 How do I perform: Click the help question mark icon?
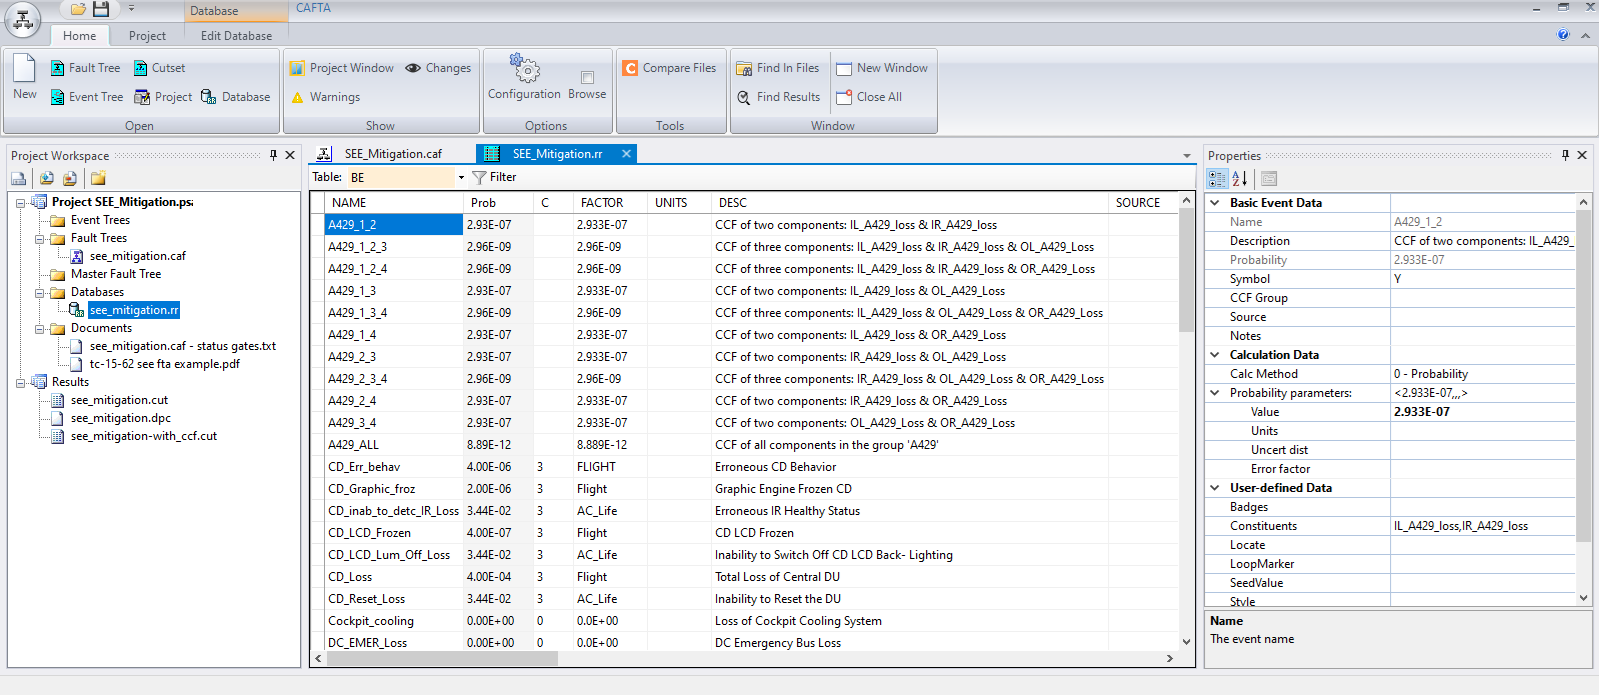[1563, 35]
